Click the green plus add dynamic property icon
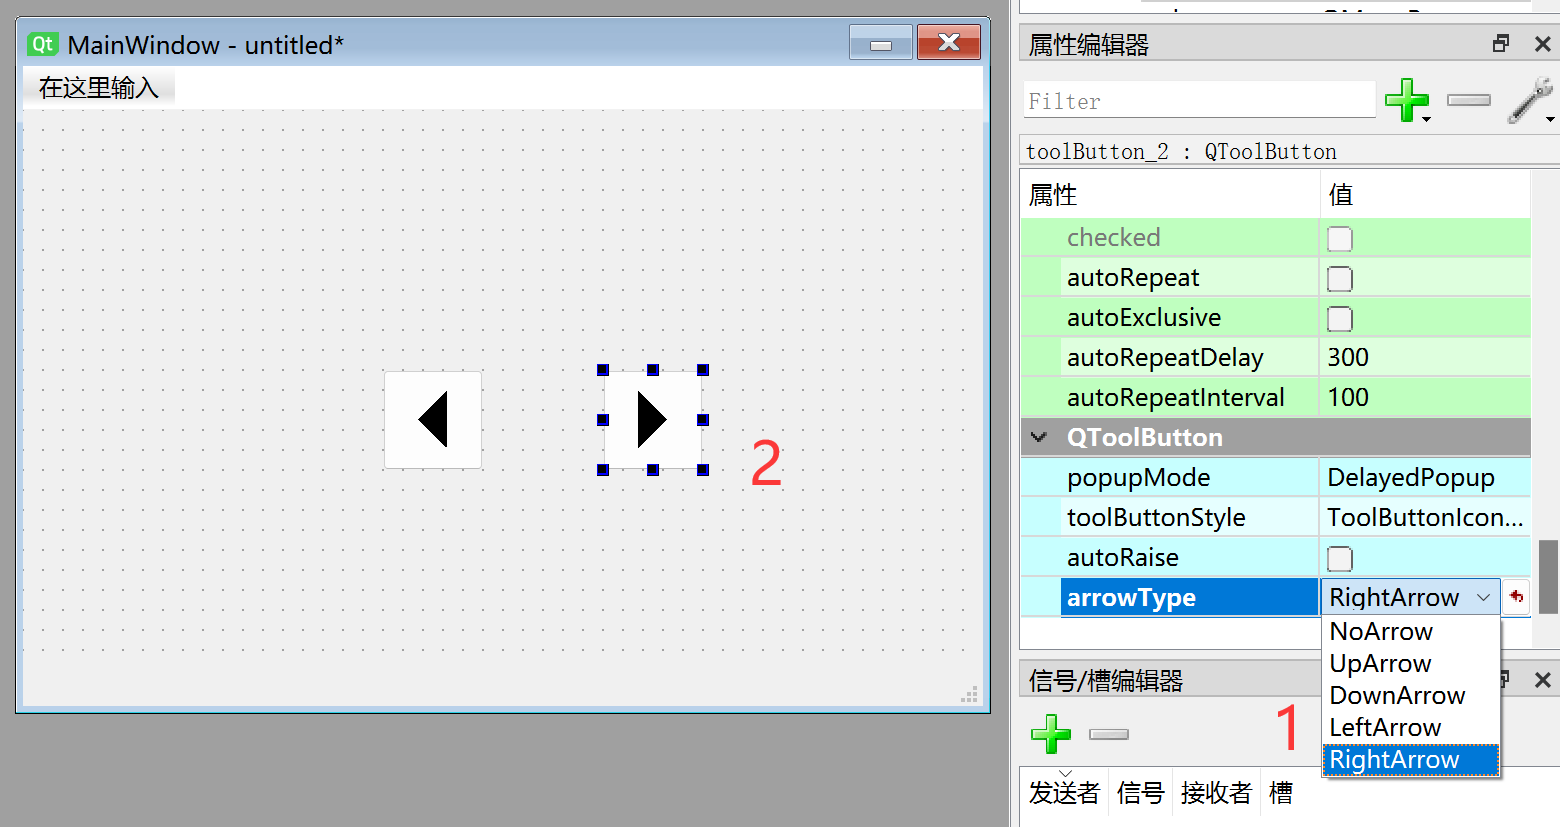 tap(1407, 100)
